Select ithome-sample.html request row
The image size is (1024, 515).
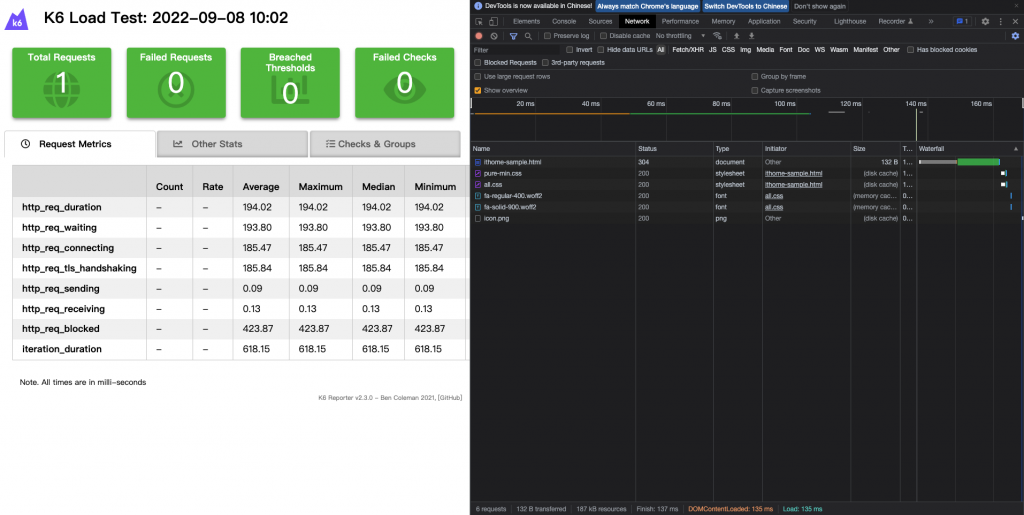746,162
